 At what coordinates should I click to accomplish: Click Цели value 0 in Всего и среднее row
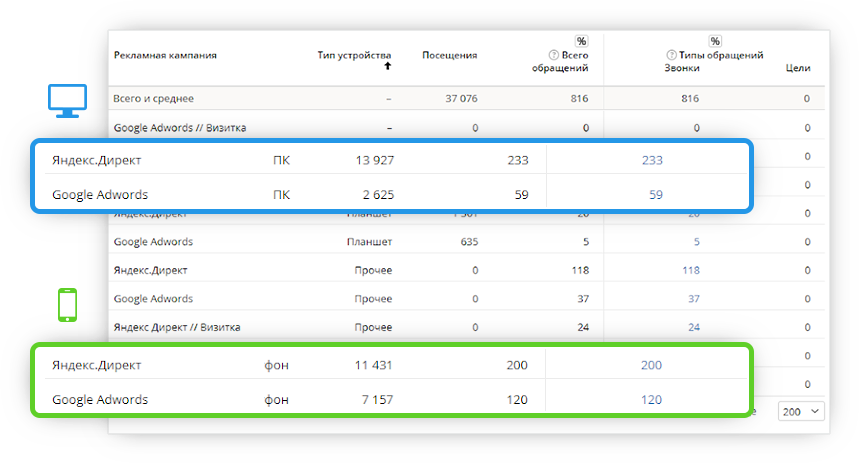click(806, 99)
